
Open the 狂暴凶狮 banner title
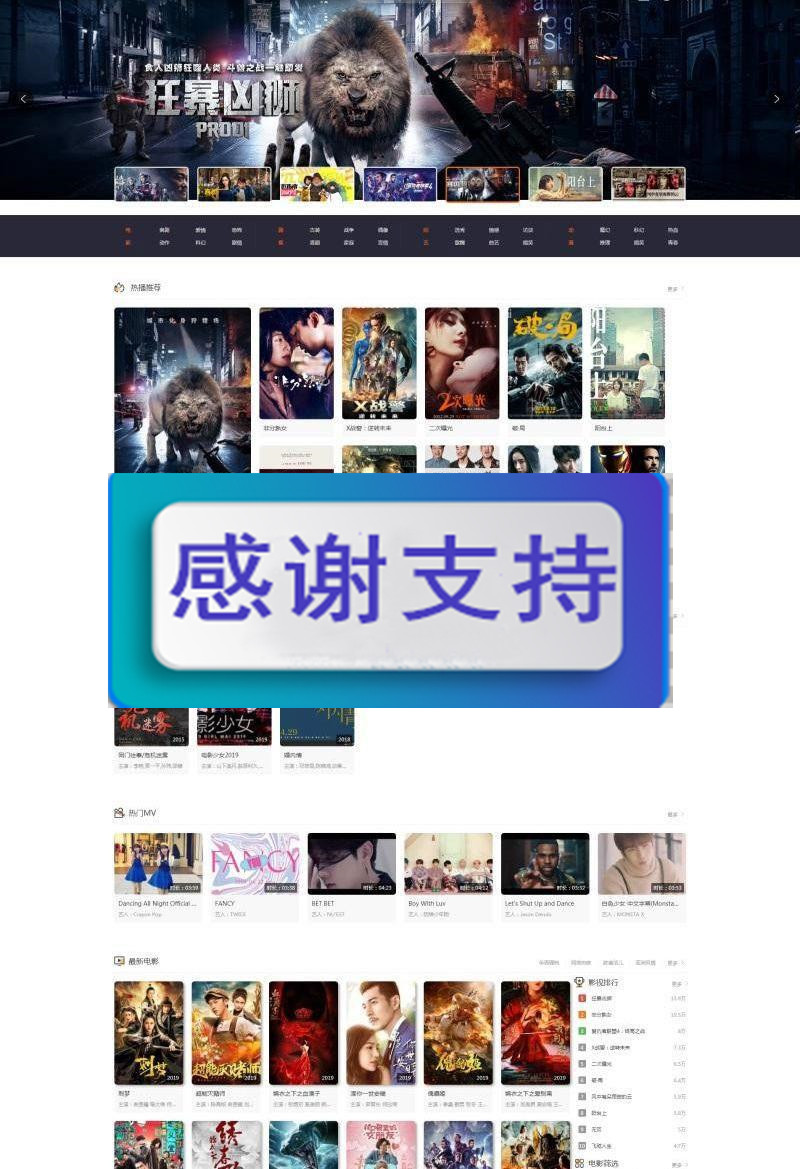click(224, 98)
